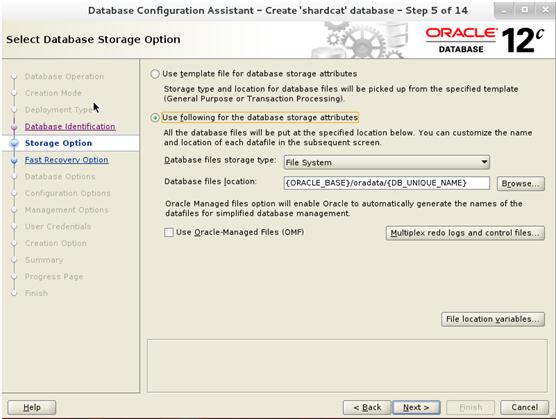Image resolution: width=556 pixels, height=419 pixels.
Task: Select 'Use template file for database storage attributes' radio
Action: click(155, 74)
